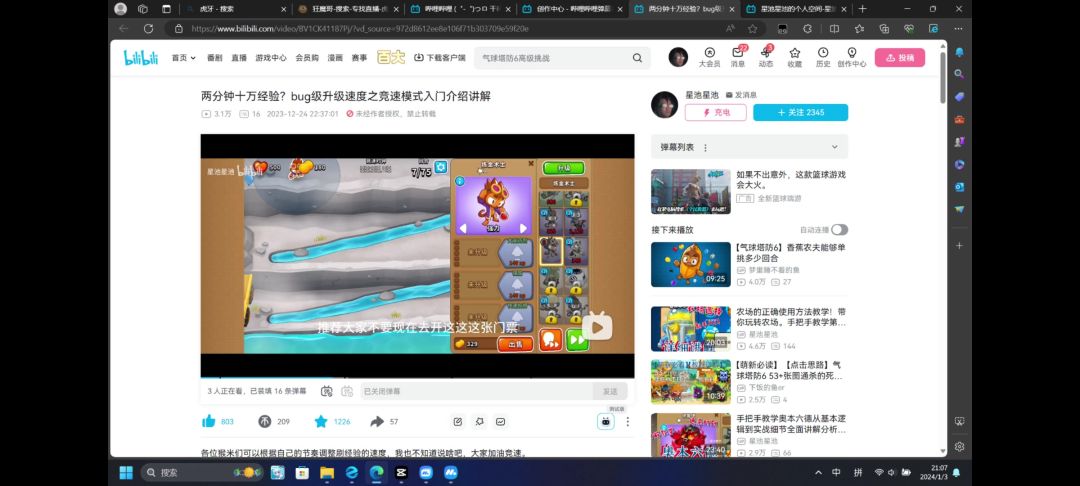Screen dimensions: 1080x486
Task: Click the bilibili search input field
Action: point(551,58)
